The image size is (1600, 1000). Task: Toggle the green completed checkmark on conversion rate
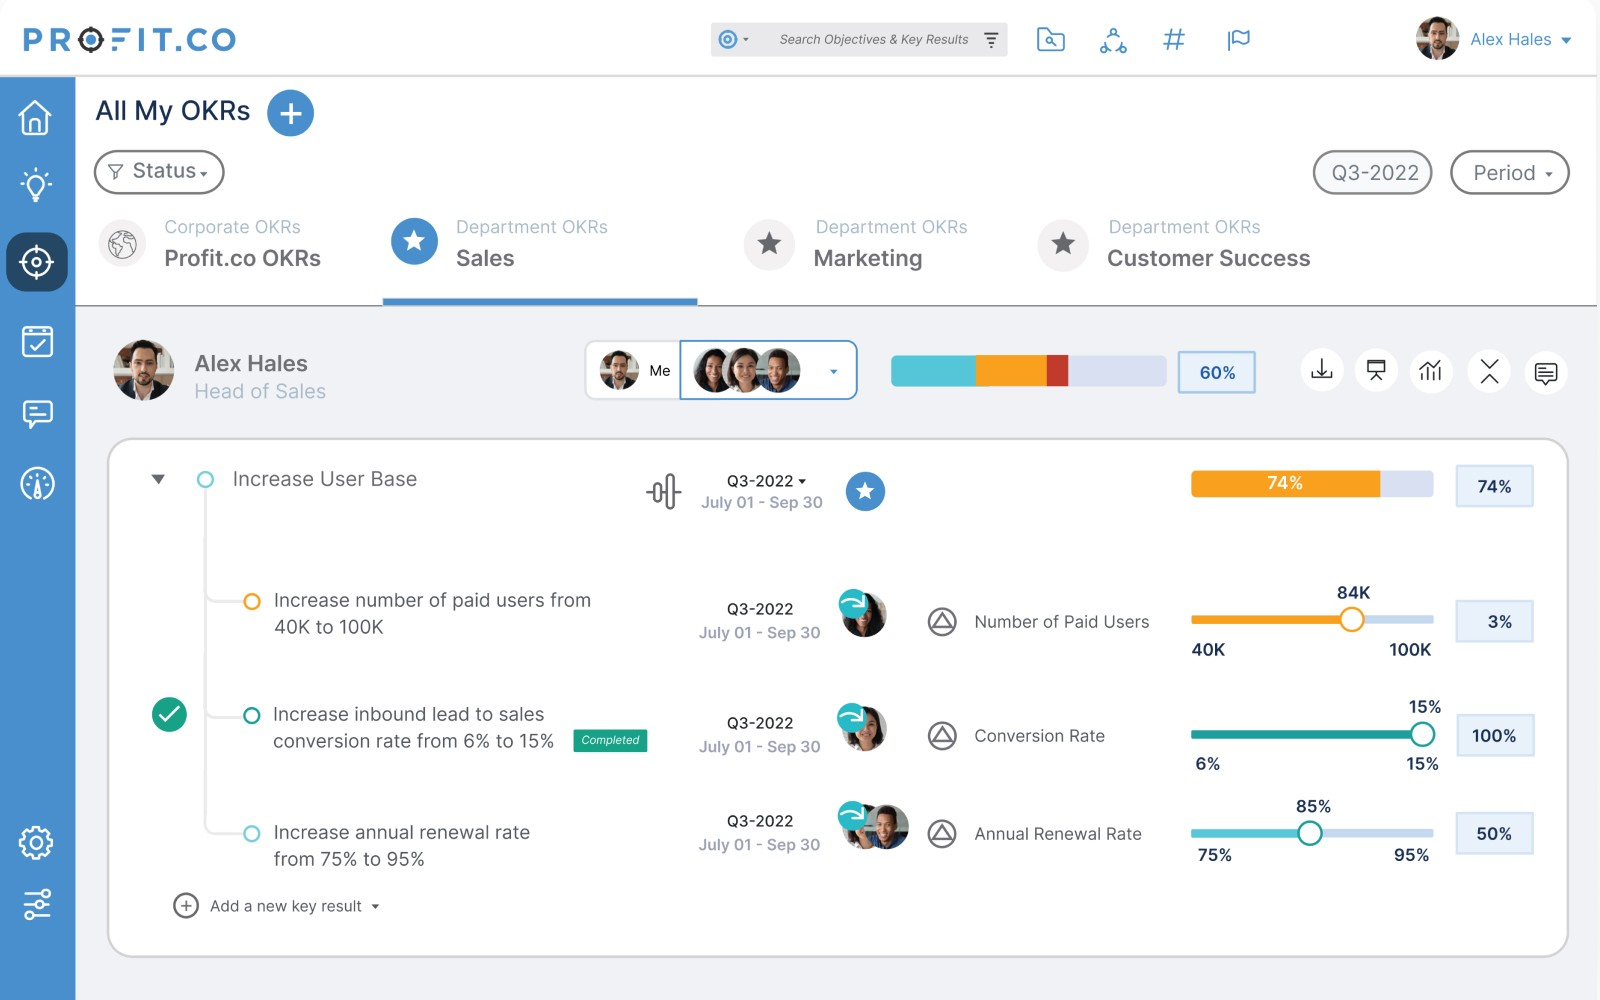coord(169,715)
